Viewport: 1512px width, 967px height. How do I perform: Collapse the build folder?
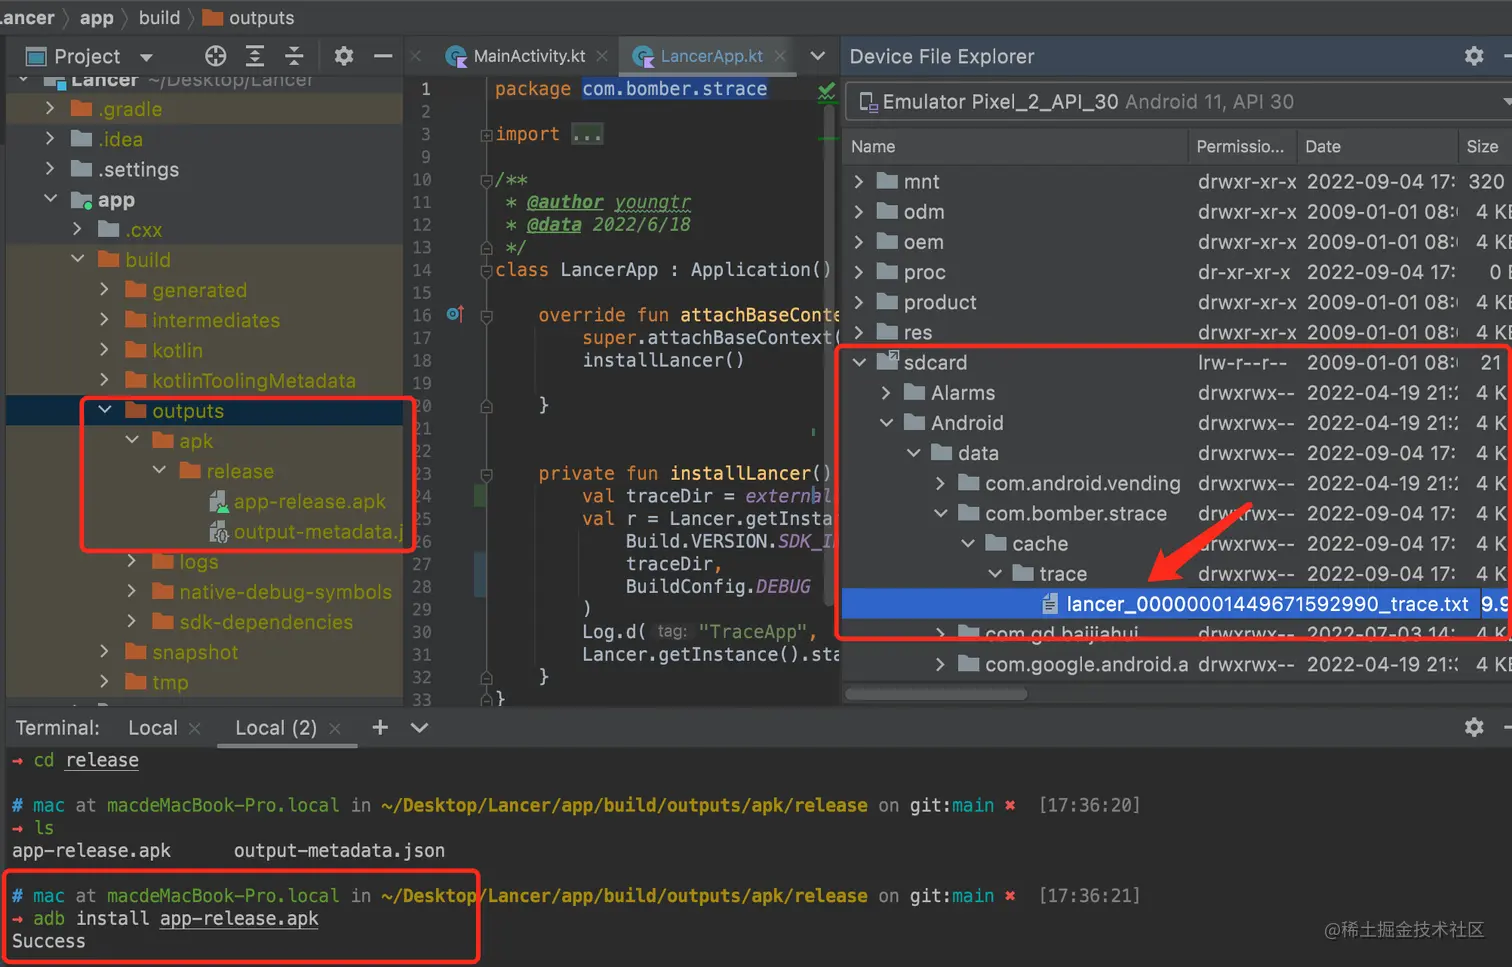[78, 259]
